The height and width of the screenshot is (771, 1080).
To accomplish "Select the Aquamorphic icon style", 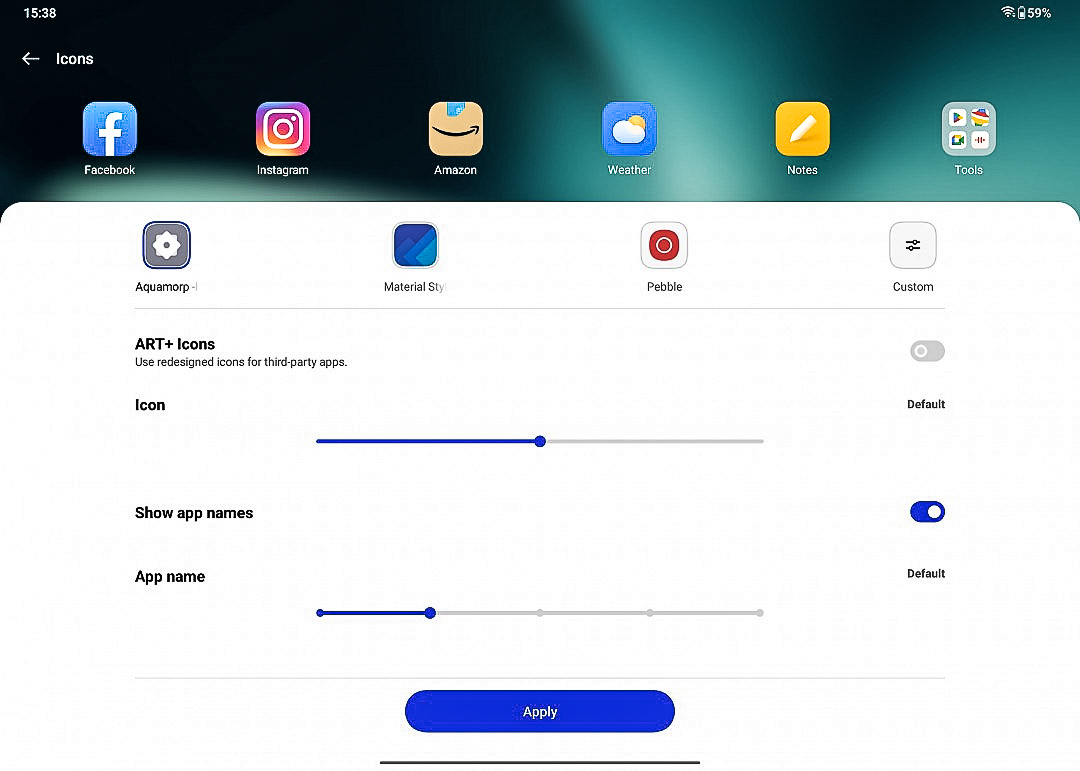I will (x=166, y=245).
